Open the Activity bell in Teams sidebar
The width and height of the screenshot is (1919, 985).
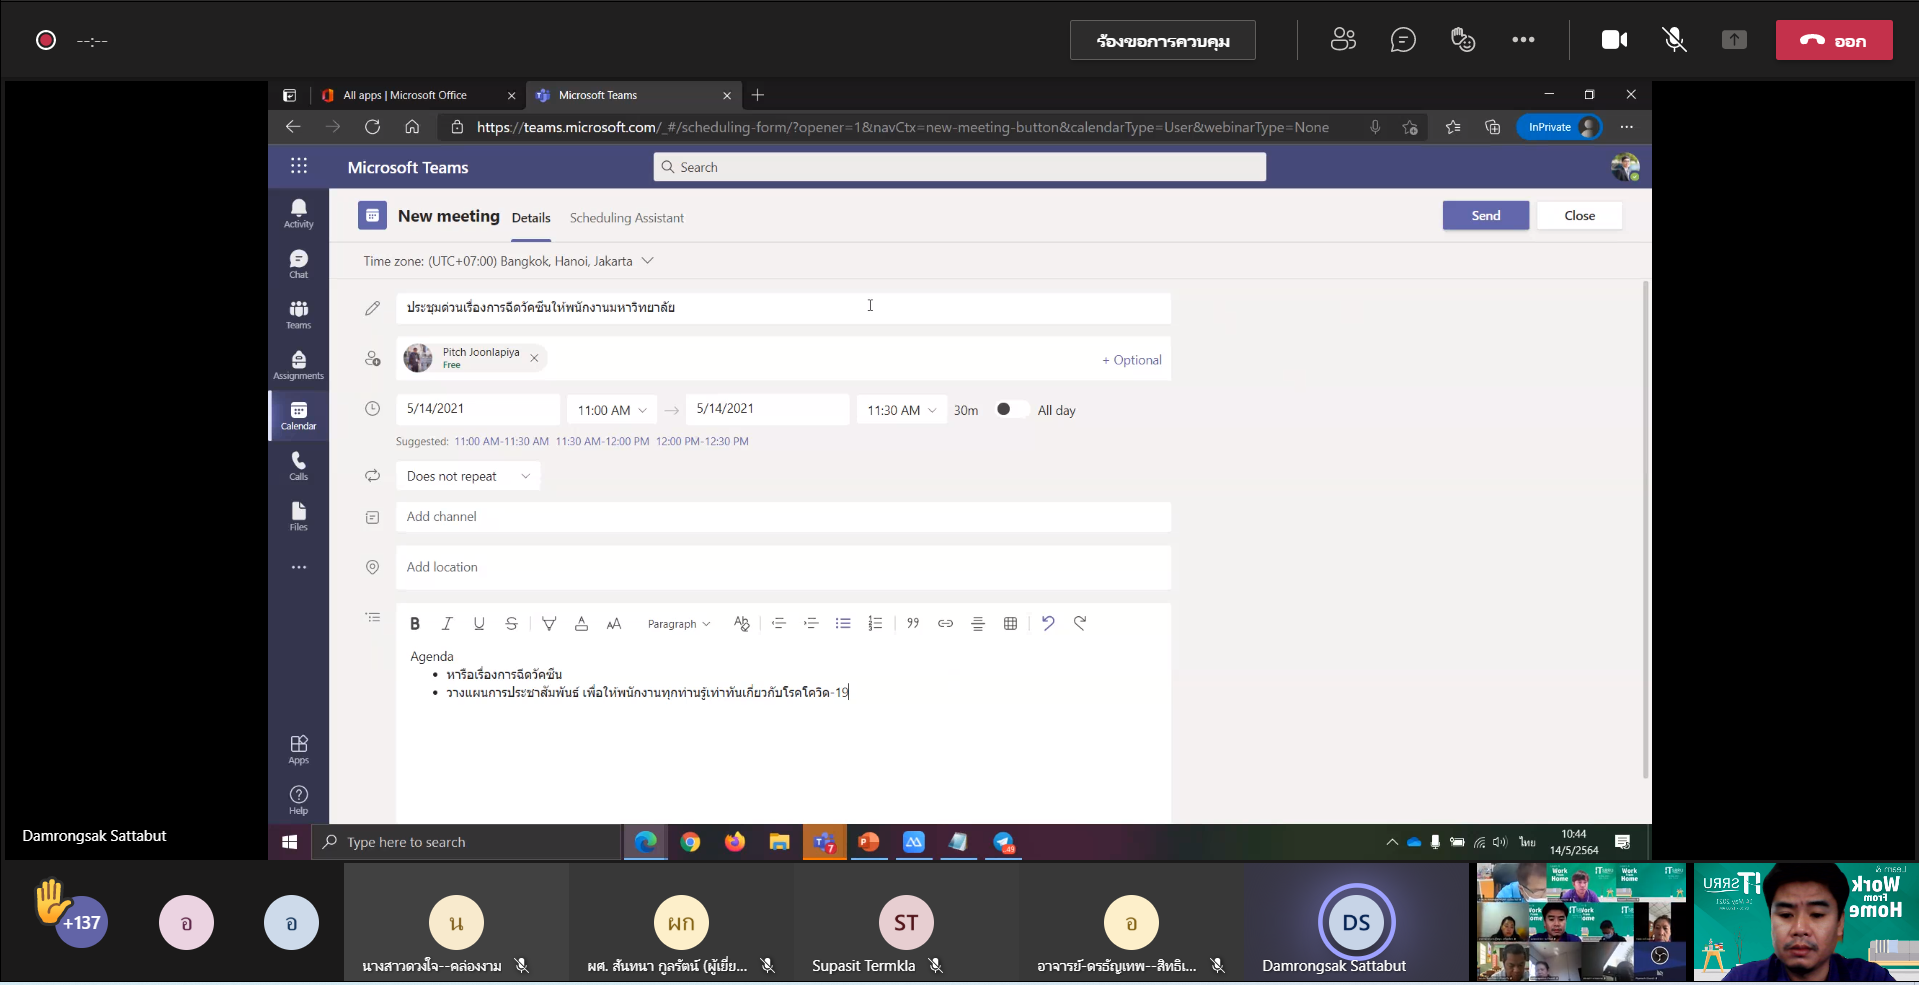click(298, 212)
